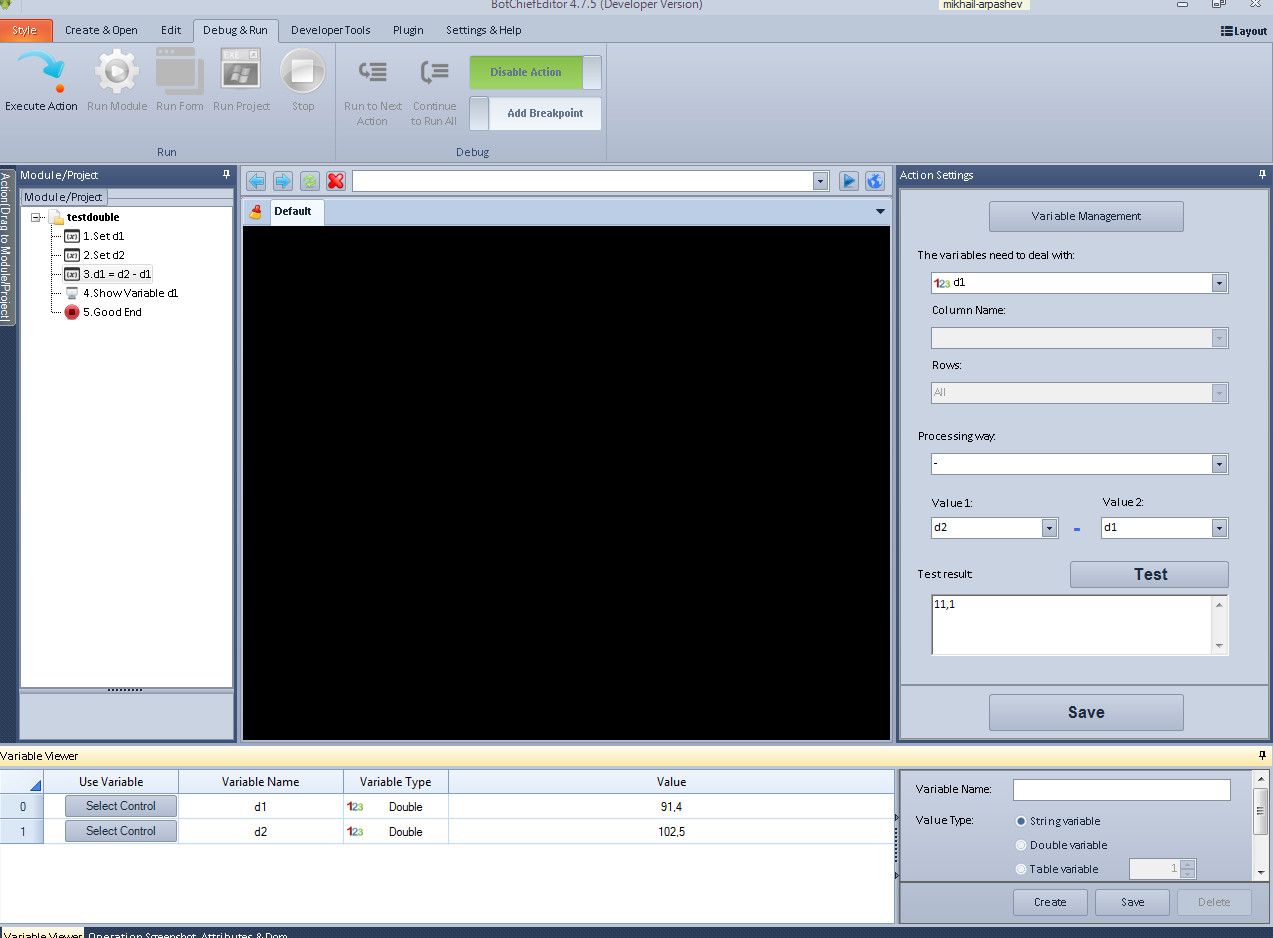Toggle the Add Breakpoint switch

(480, 113)
